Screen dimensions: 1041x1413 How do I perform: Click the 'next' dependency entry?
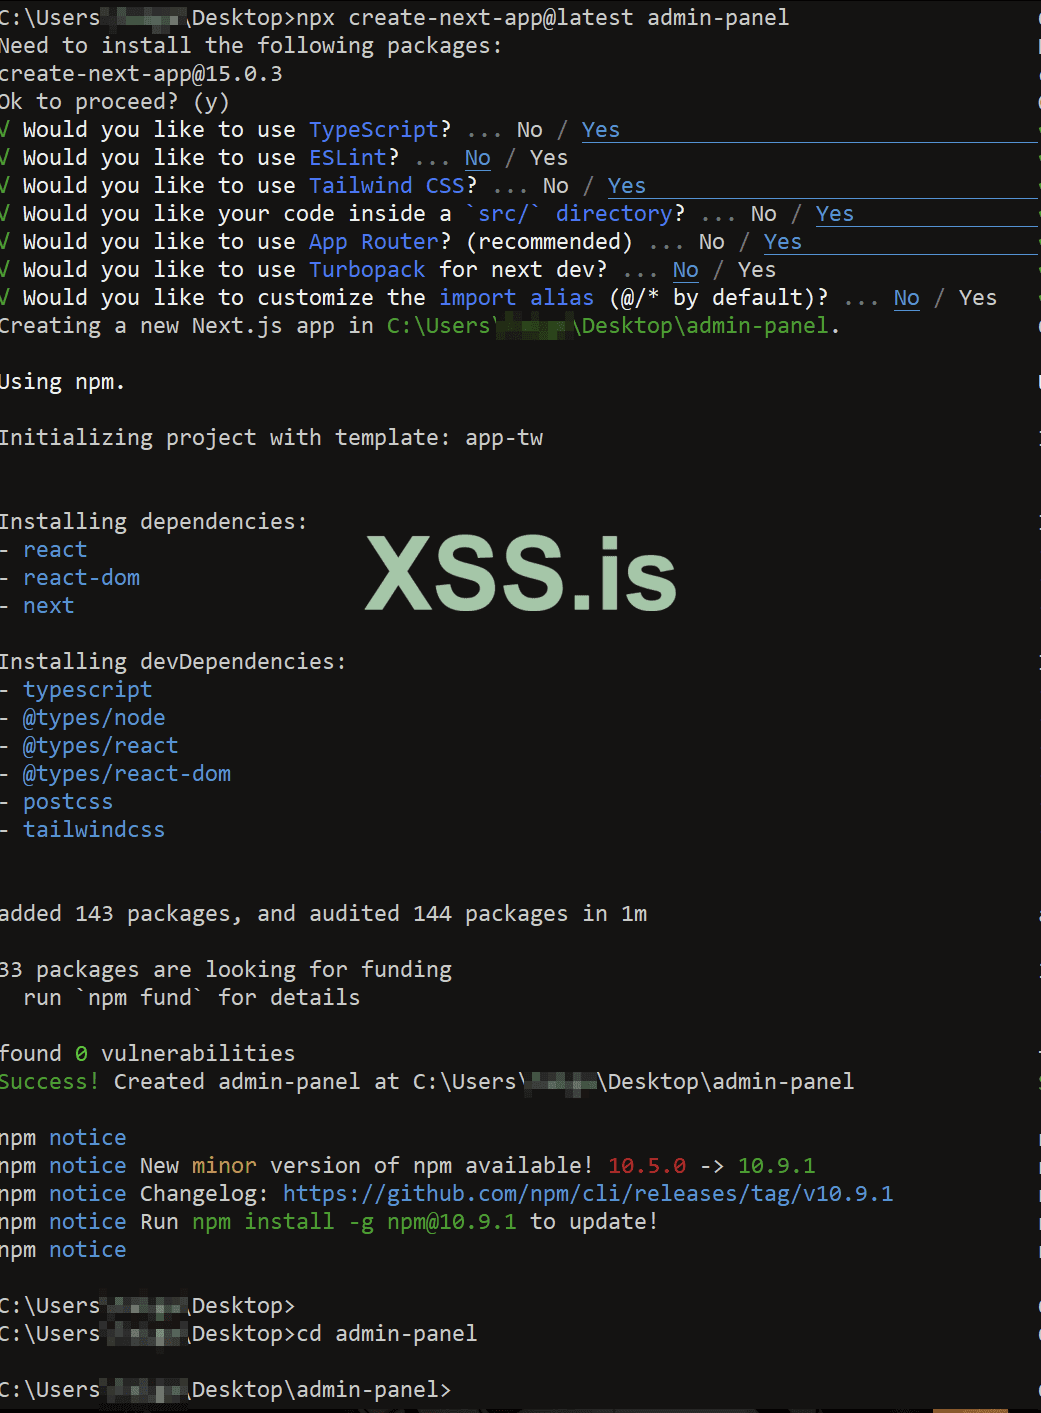[x=49, y=606]
